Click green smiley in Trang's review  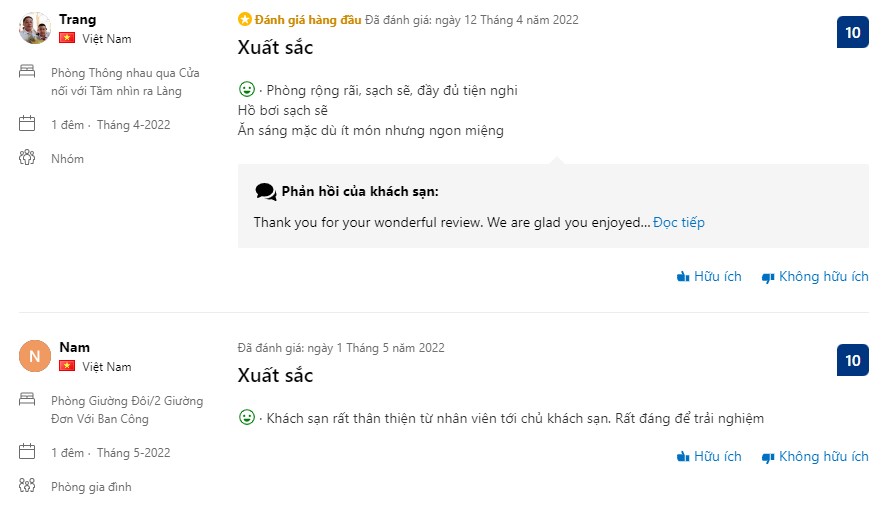click(x=246, y=89)
